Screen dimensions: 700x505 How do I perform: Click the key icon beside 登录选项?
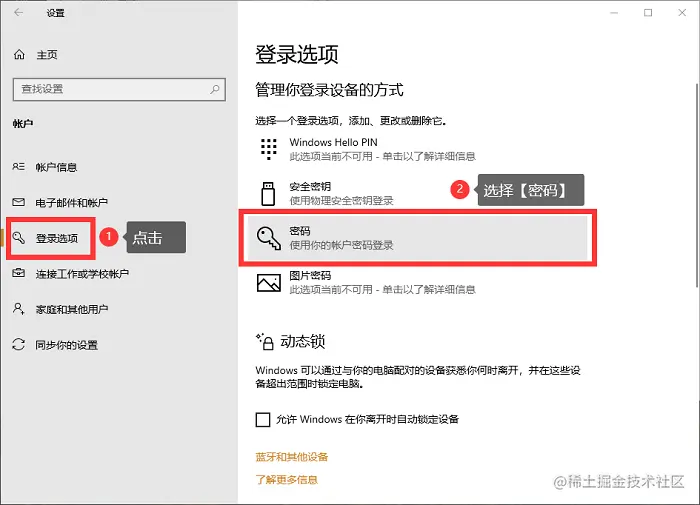click(18, 238)
